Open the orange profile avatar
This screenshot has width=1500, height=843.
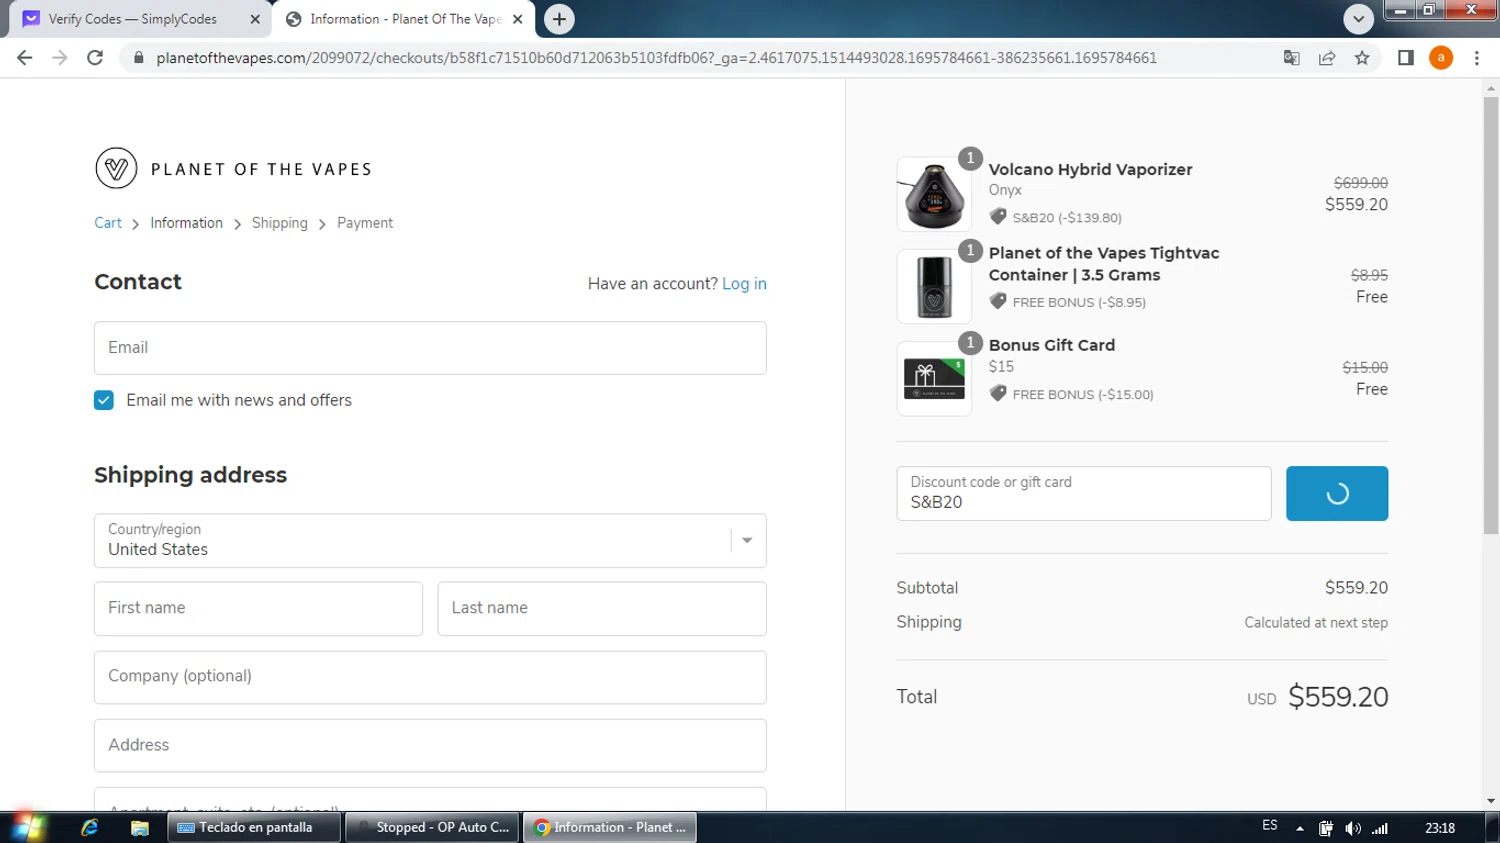tap(1441, 58)
